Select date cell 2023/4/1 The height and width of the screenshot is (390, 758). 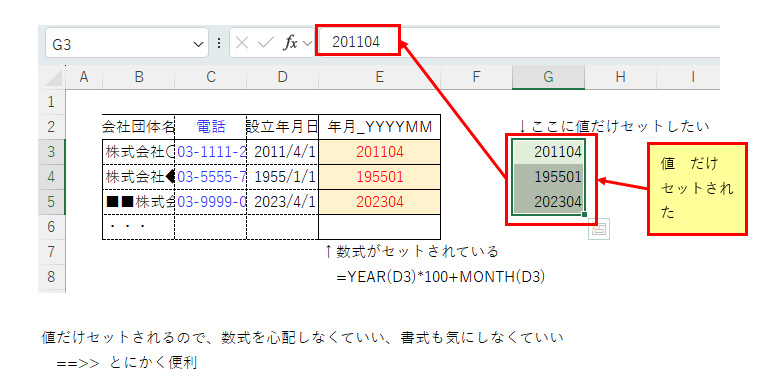pyautogui.click(x=283, y=202)
